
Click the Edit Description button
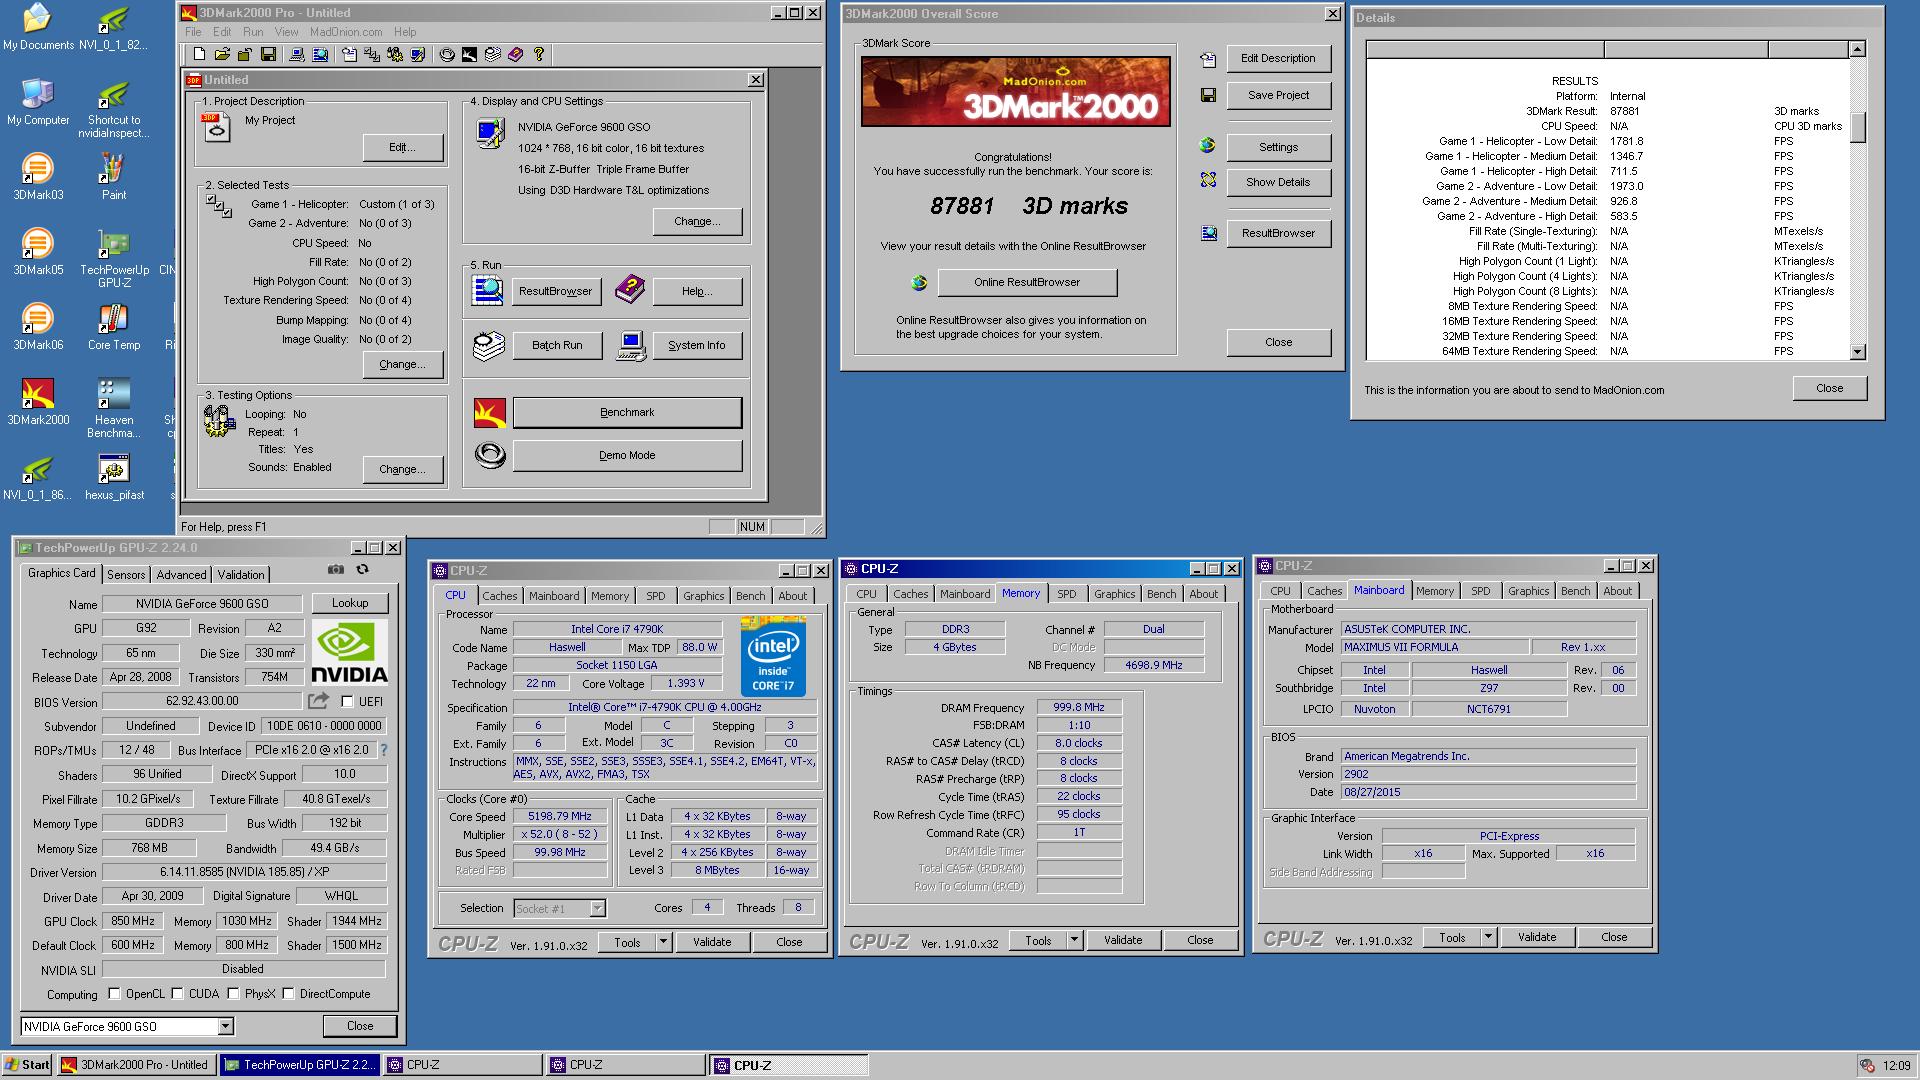(x=1278, y=58)
